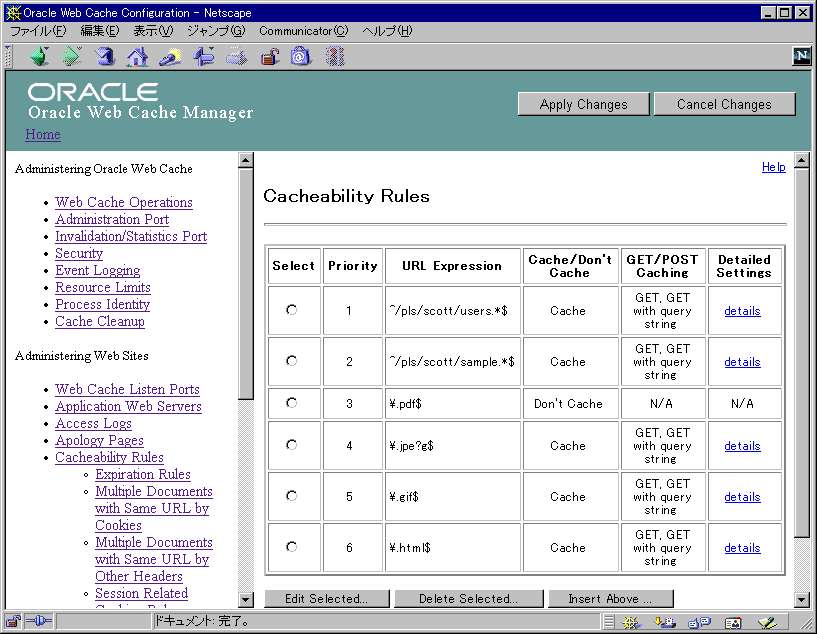Image resolution: width=817 pixels, height=634 pixels.
Task: Click the status bar connection icon
Action: (39, 621)
